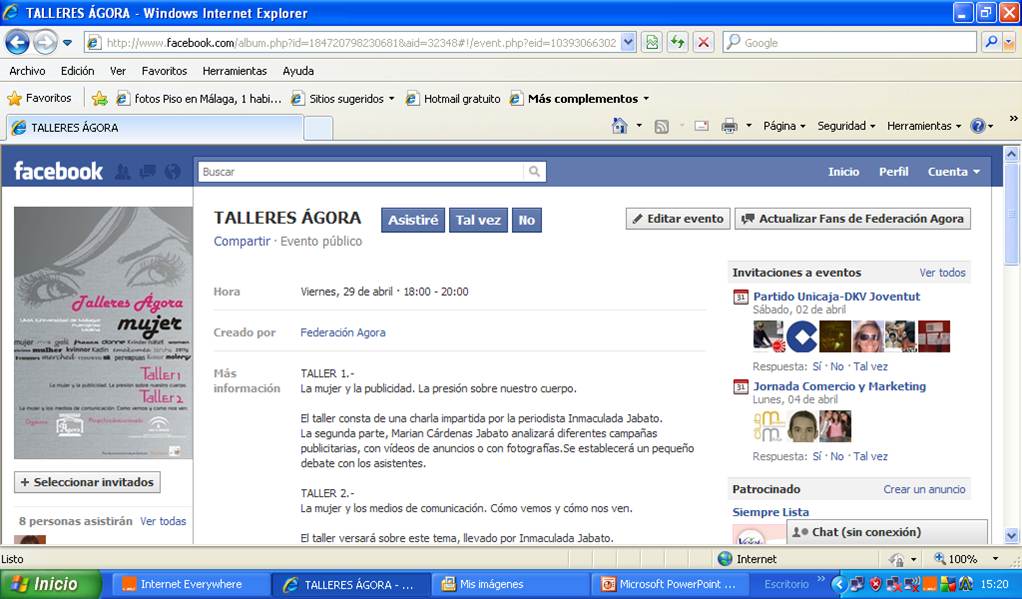Open the Ayuda menu
Screen dimensions: 1022x599
(299, 71)
